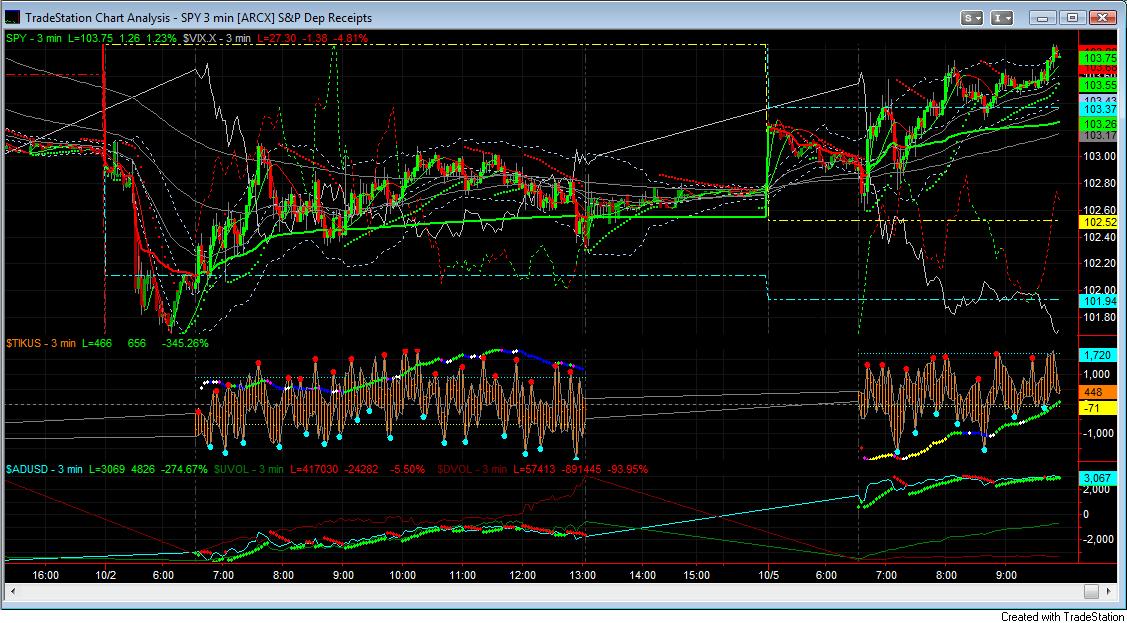Maximize the Chart Analysis window
Viewport: 1127px width, 623px height.
click(1072, 17)
